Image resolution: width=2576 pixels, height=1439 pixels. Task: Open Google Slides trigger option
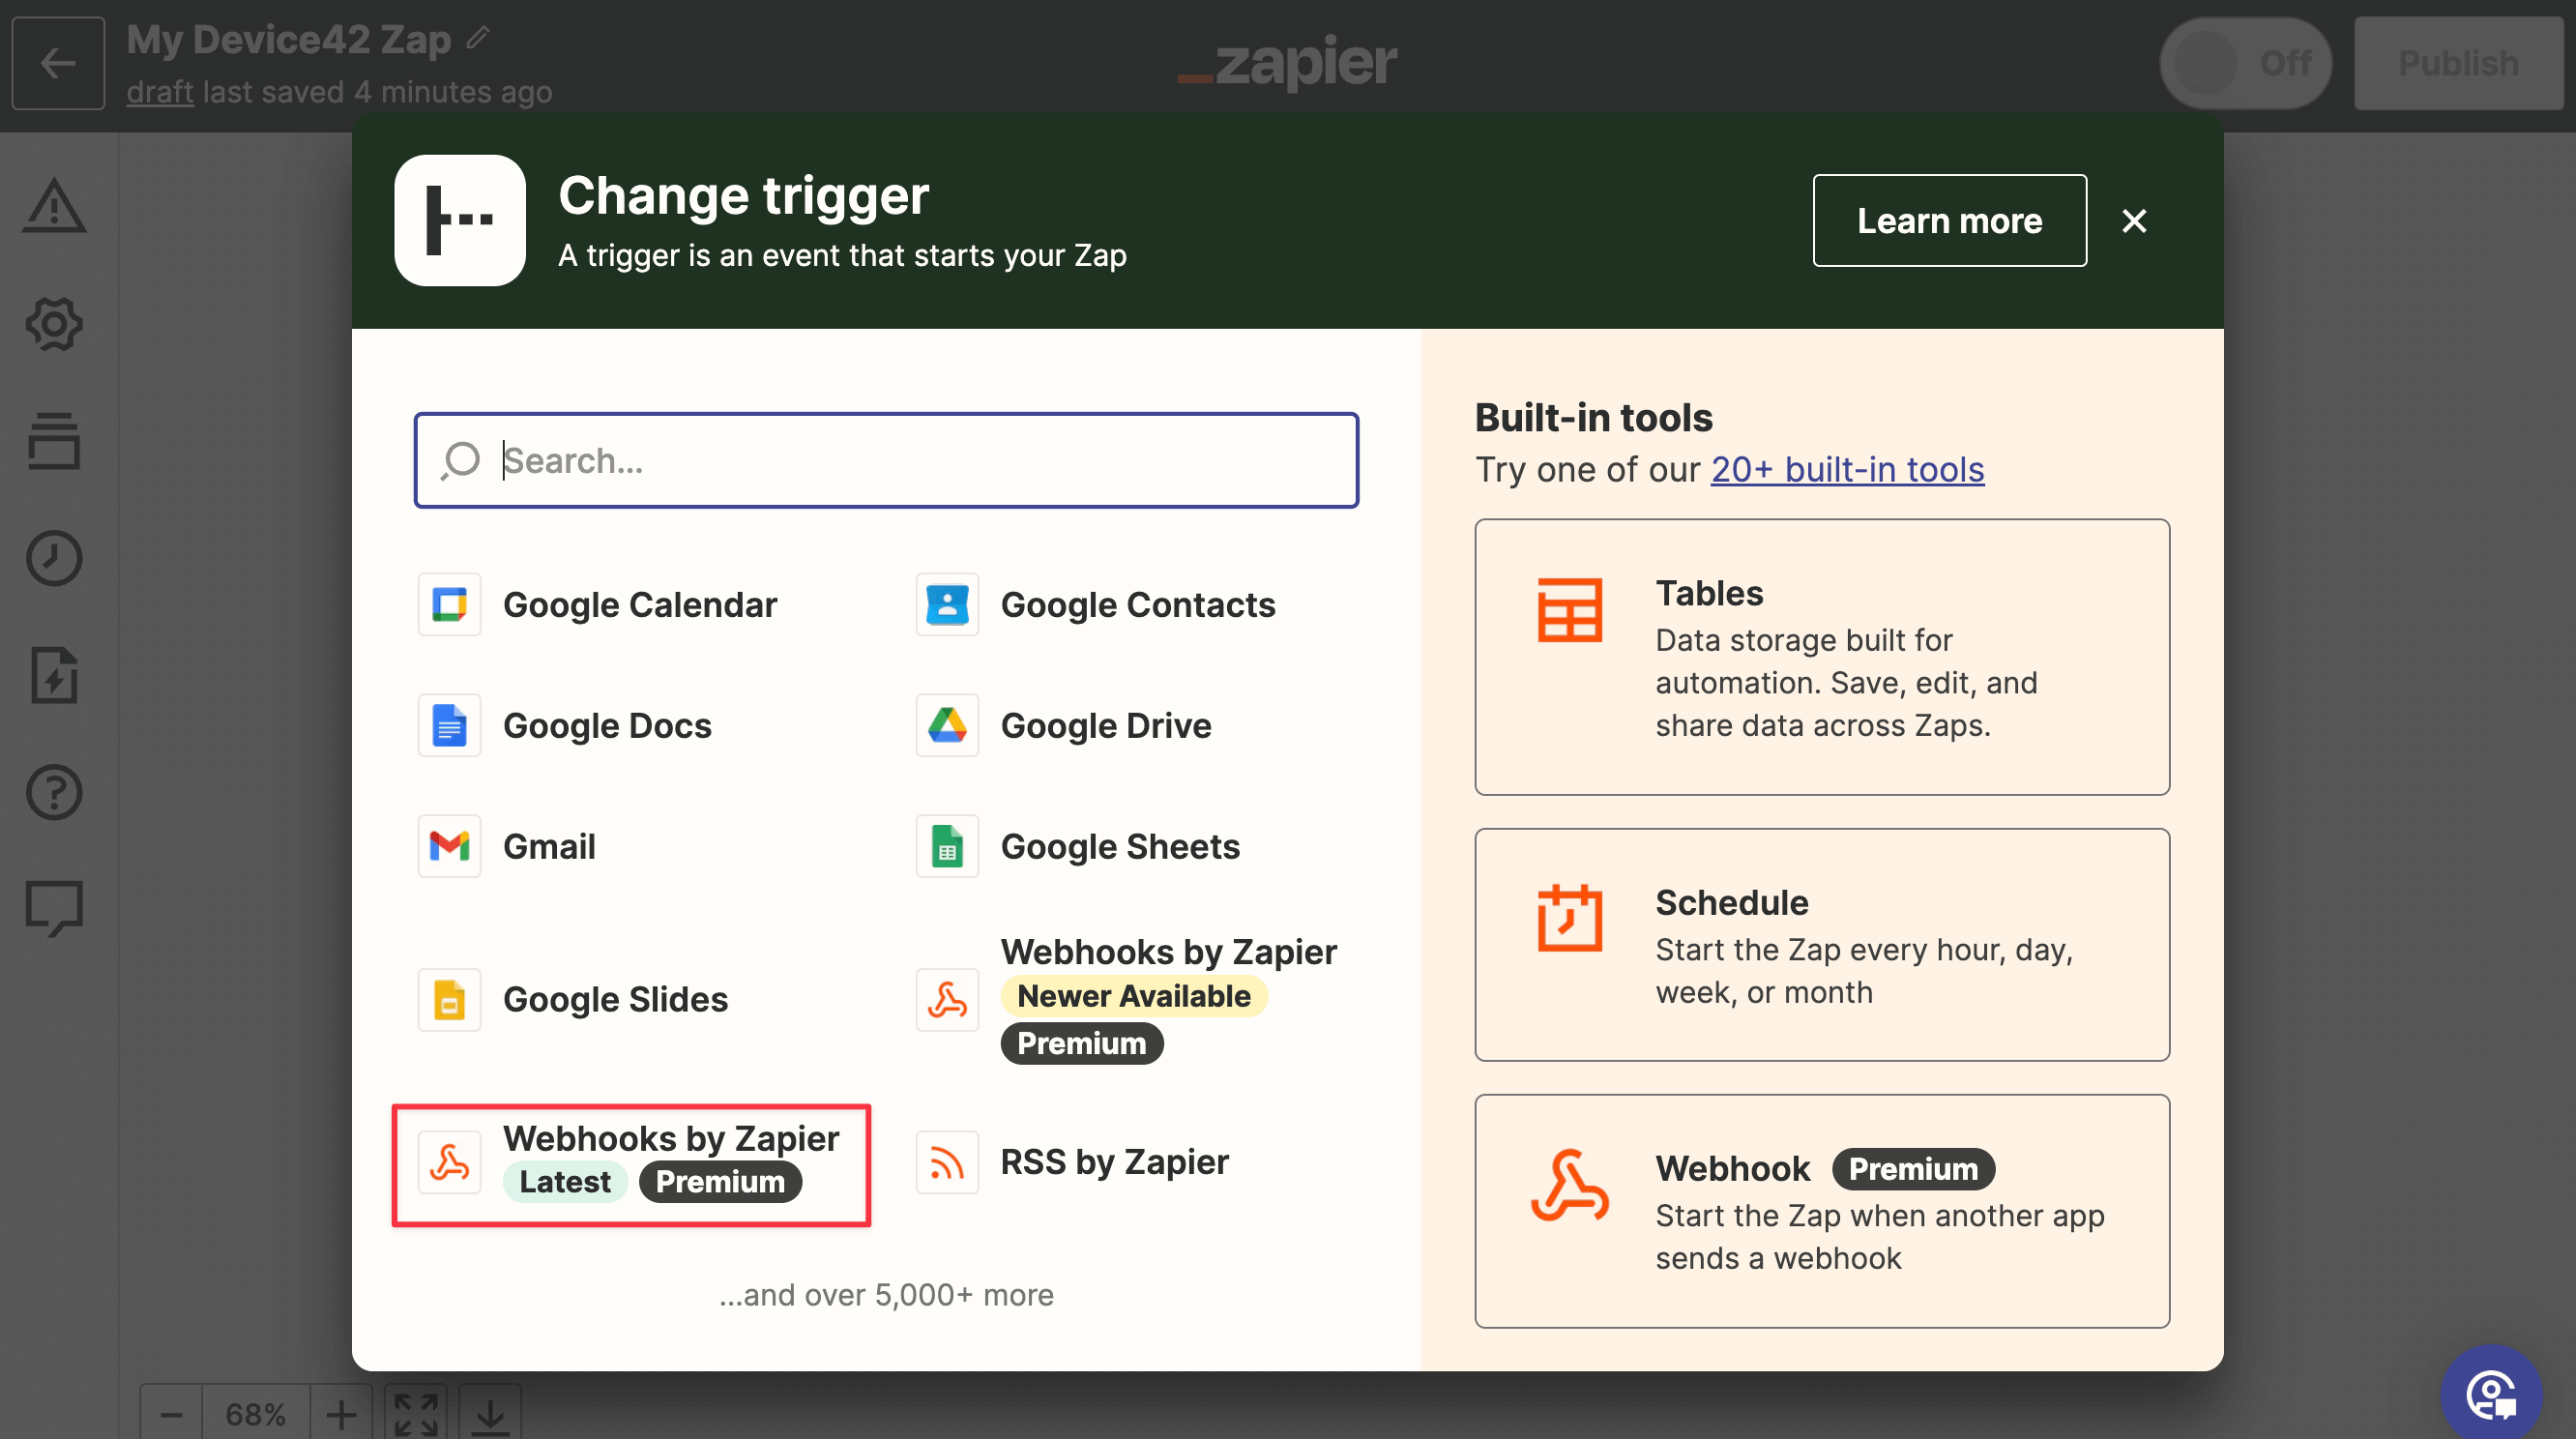[x=615, y=998]
